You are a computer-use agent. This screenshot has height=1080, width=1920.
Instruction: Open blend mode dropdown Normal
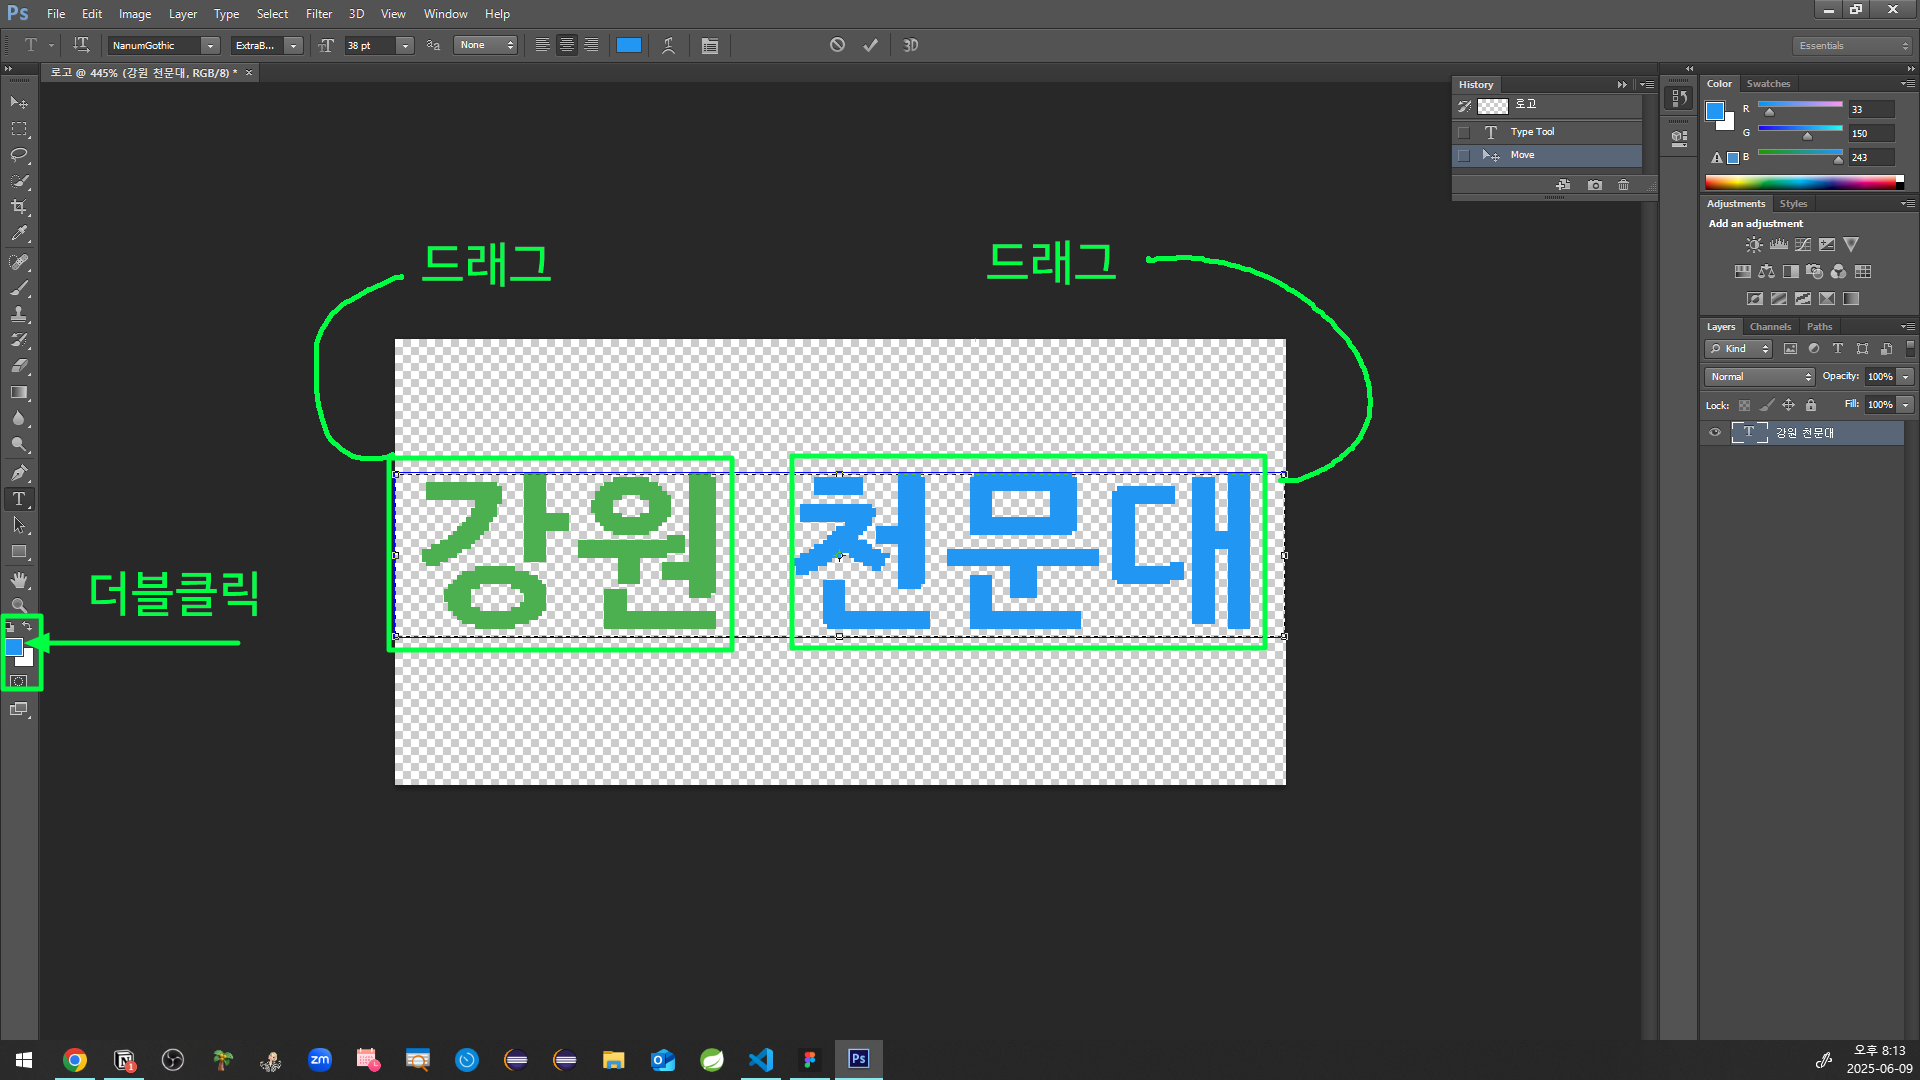1760,377
